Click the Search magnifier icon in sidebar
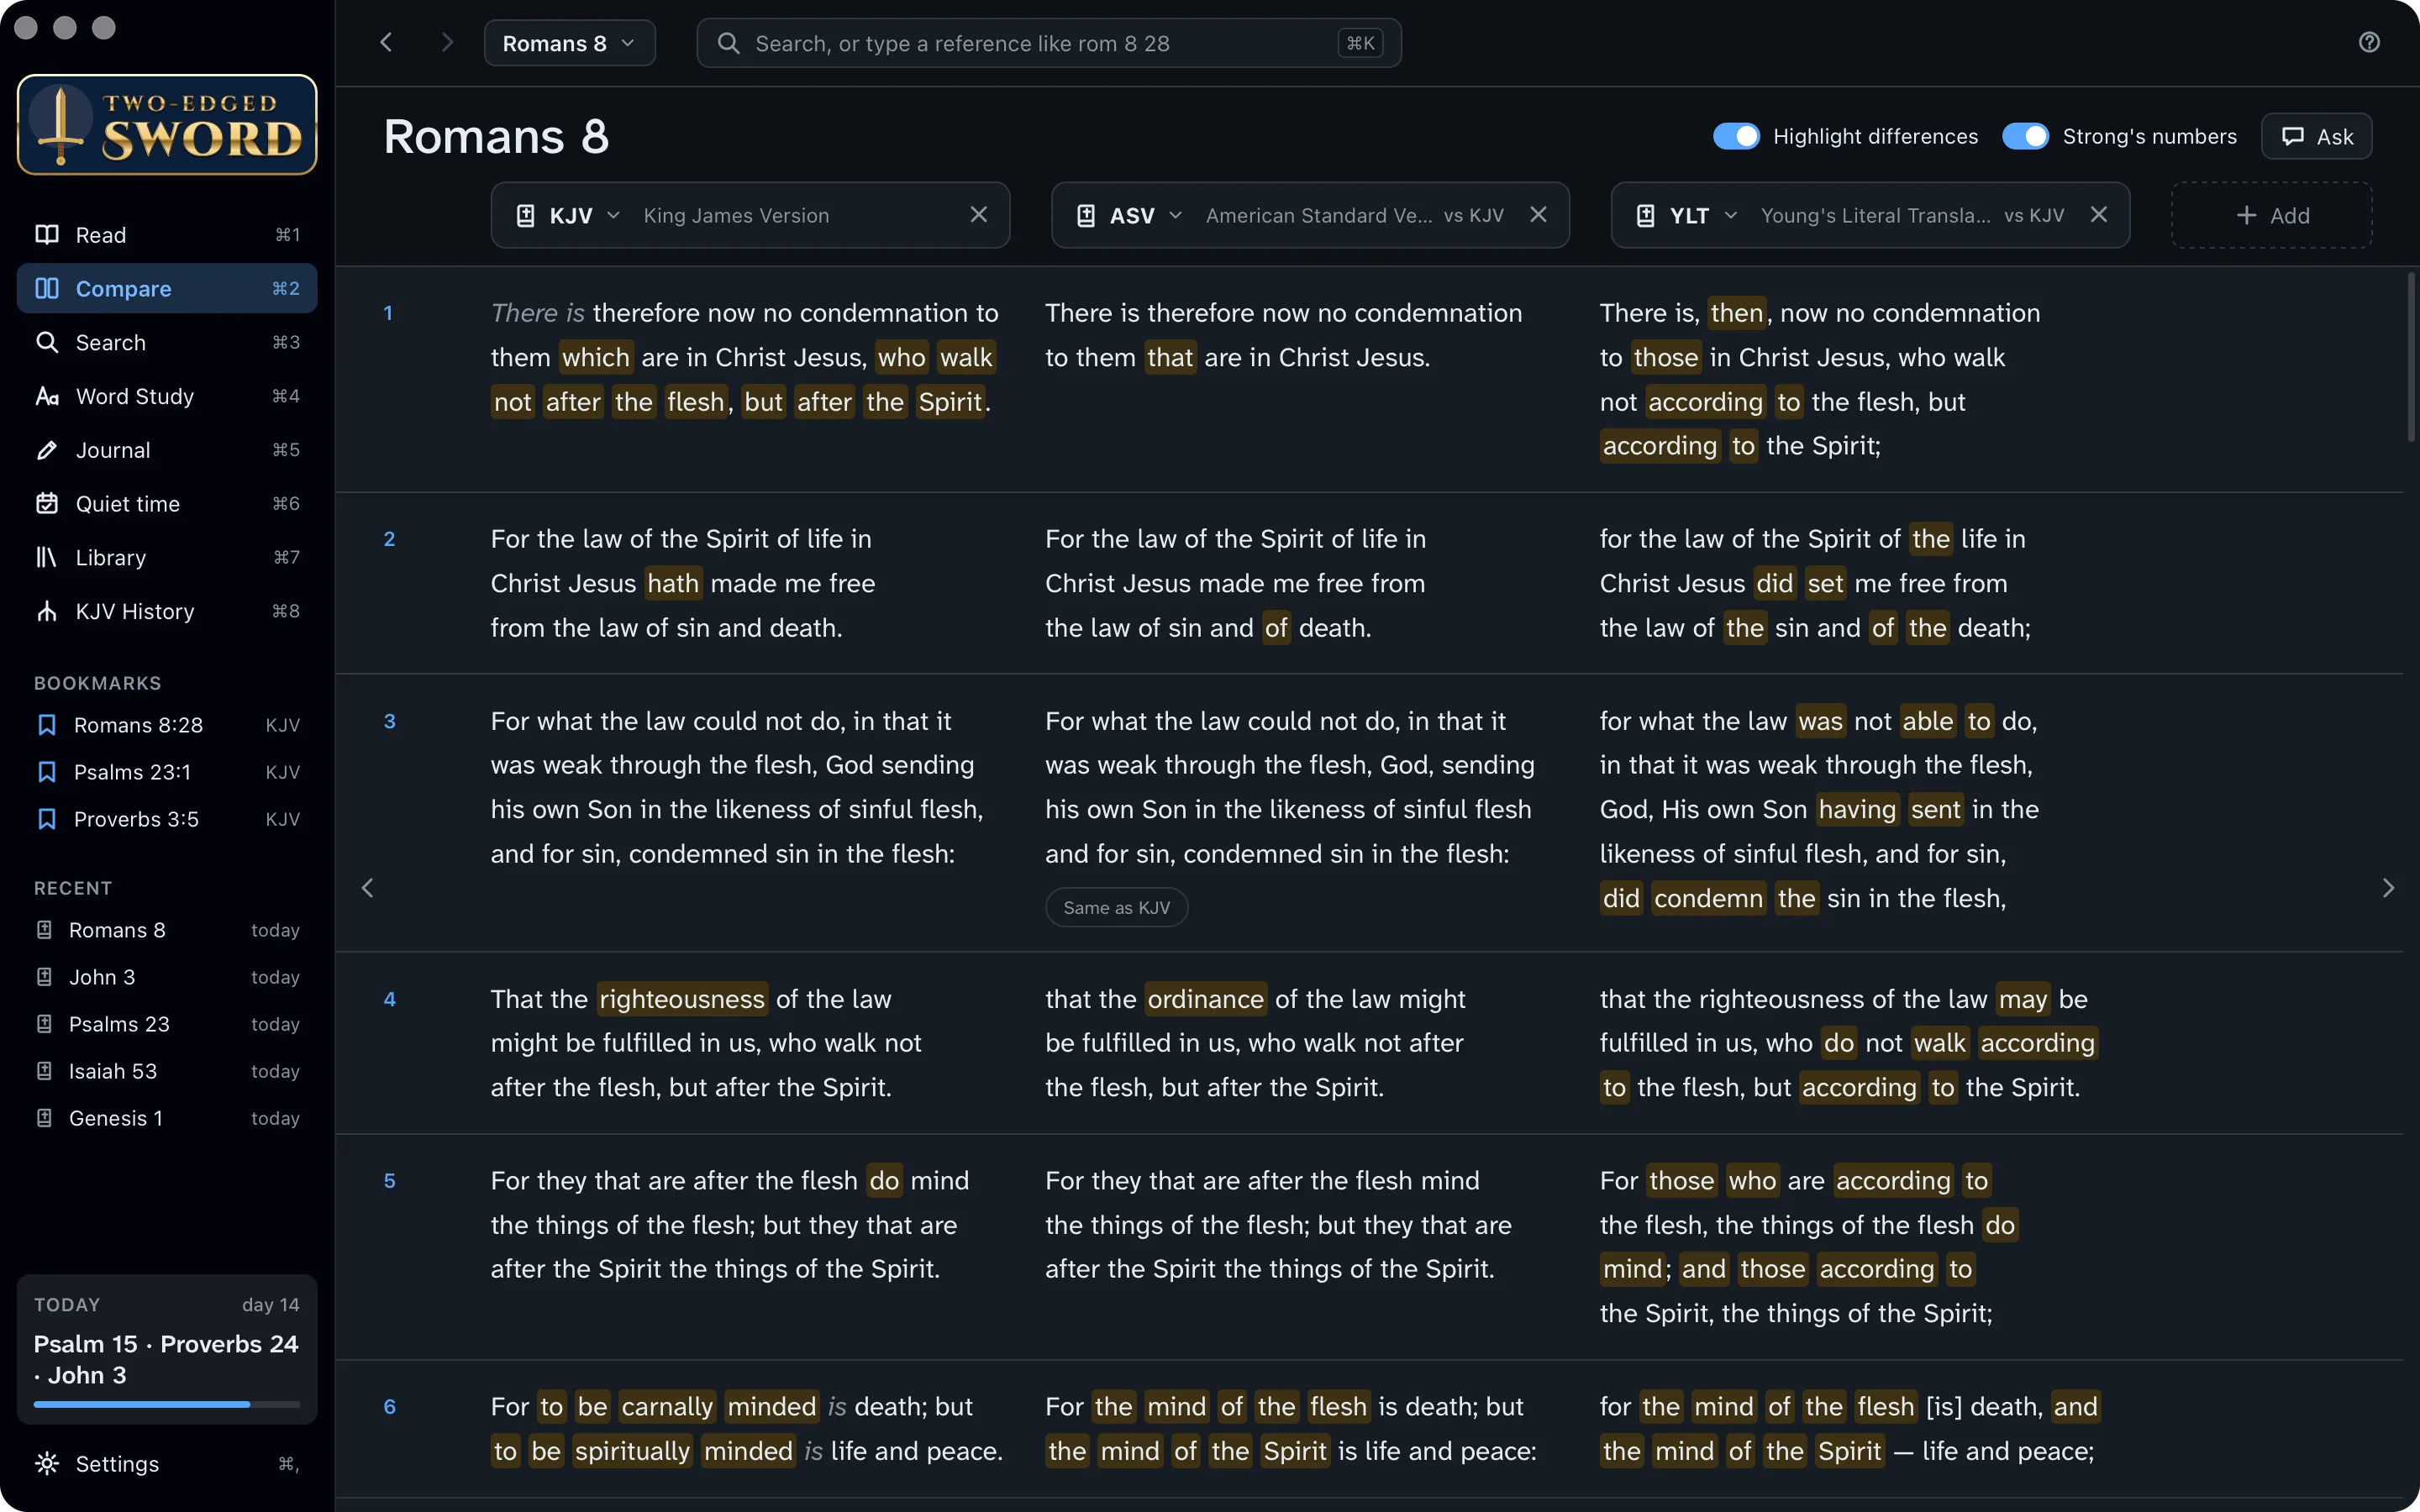This screenshot has width=2420, height=1512. 47,342
